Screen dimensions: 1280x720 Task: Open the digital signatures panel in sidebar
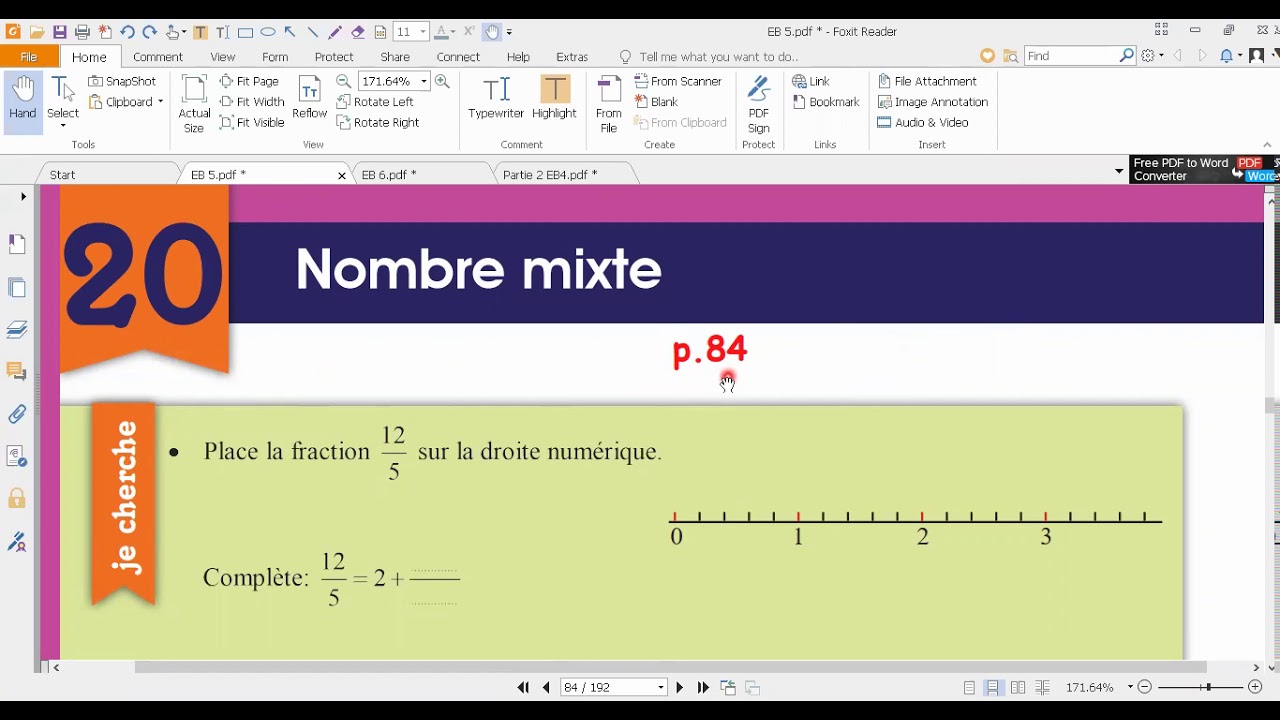[x=17, y=542]
